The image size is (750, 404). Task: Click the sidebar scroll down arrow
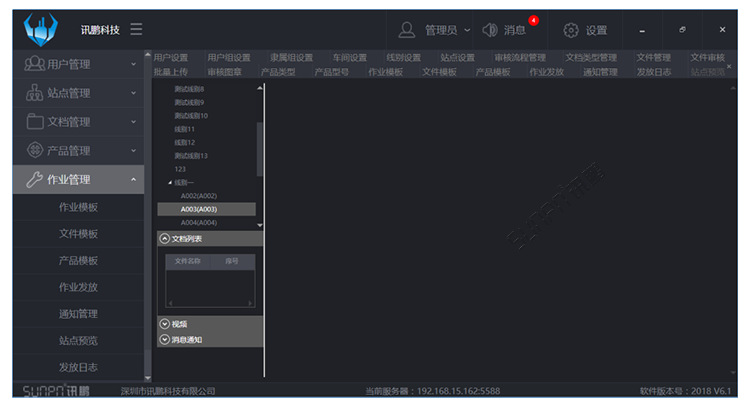coord(148,378)
